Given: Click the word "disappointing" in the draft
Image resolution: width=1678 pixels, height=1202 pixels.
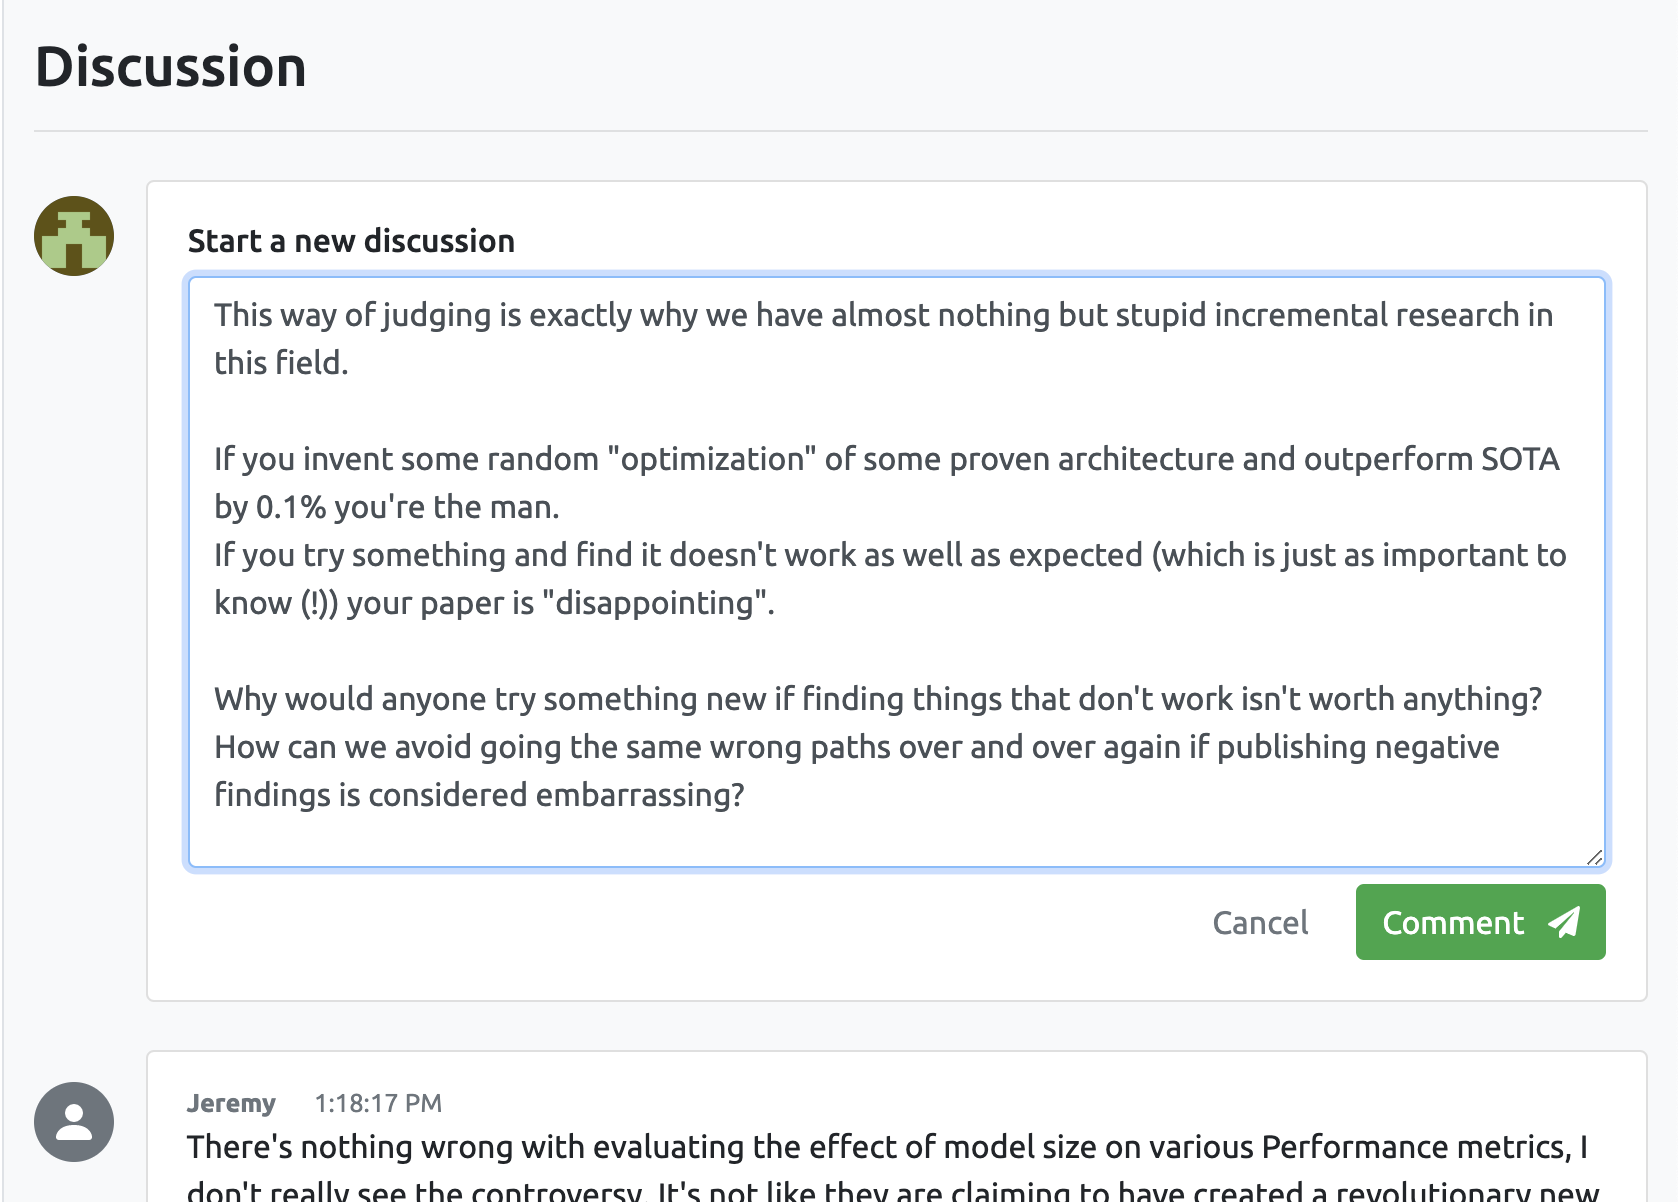Looking at the screenshot, I should (x=656, y=603).
